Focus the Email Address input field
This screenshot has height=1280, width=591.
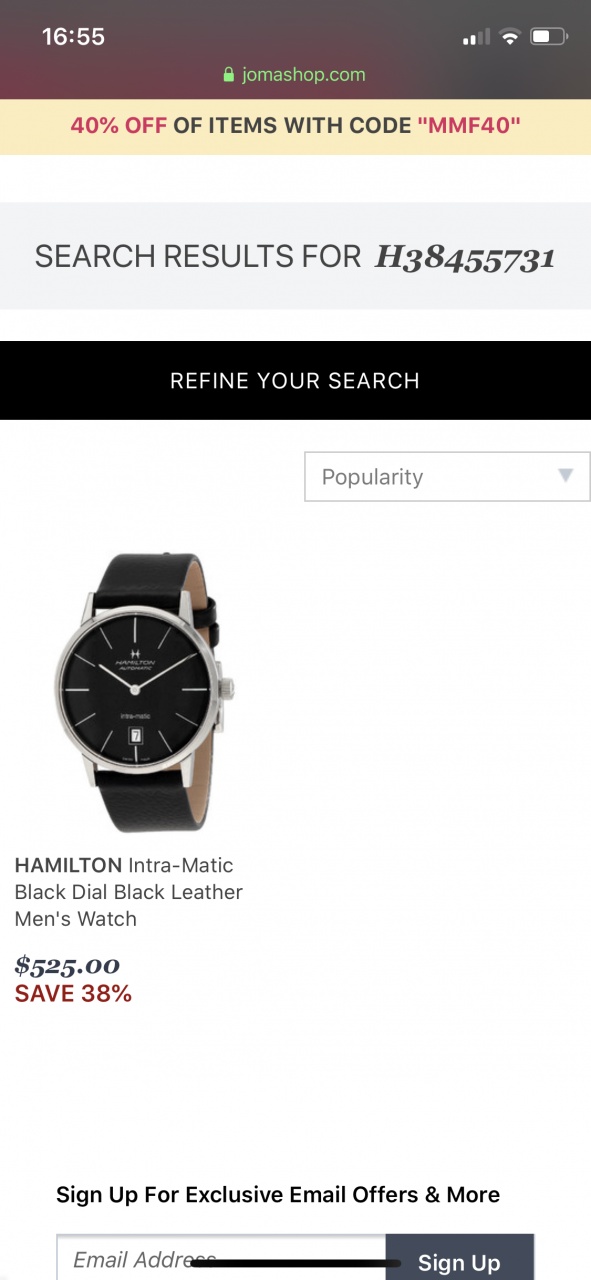click(x=221, y=1257)
